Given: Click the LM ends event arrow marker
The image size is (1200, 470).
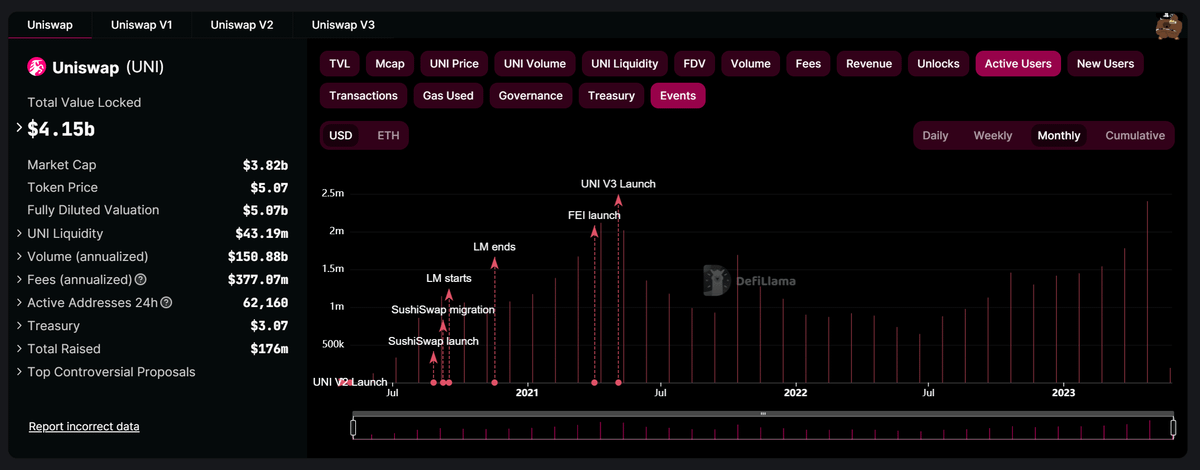Looking at the screenshot, I should point(495,263).
